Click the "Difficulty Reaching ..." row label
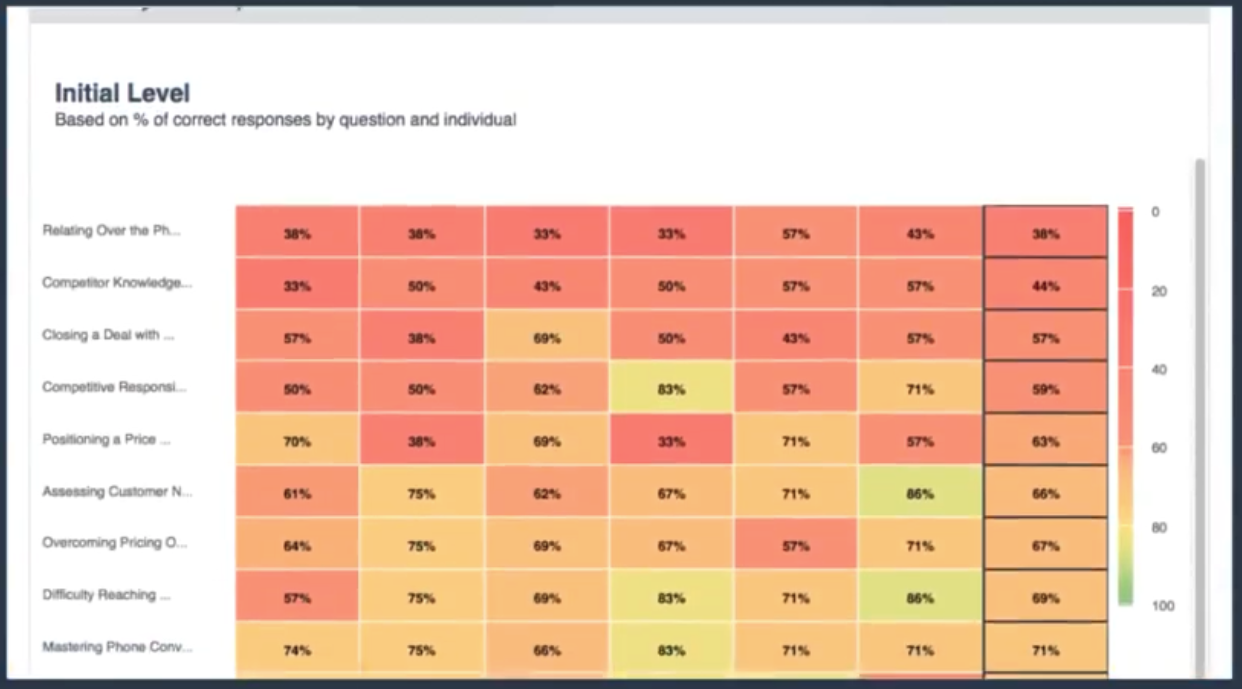Image resolution: width=1242 pixels, height=689 pixels. pyautogui.click(x=106, y=595)
